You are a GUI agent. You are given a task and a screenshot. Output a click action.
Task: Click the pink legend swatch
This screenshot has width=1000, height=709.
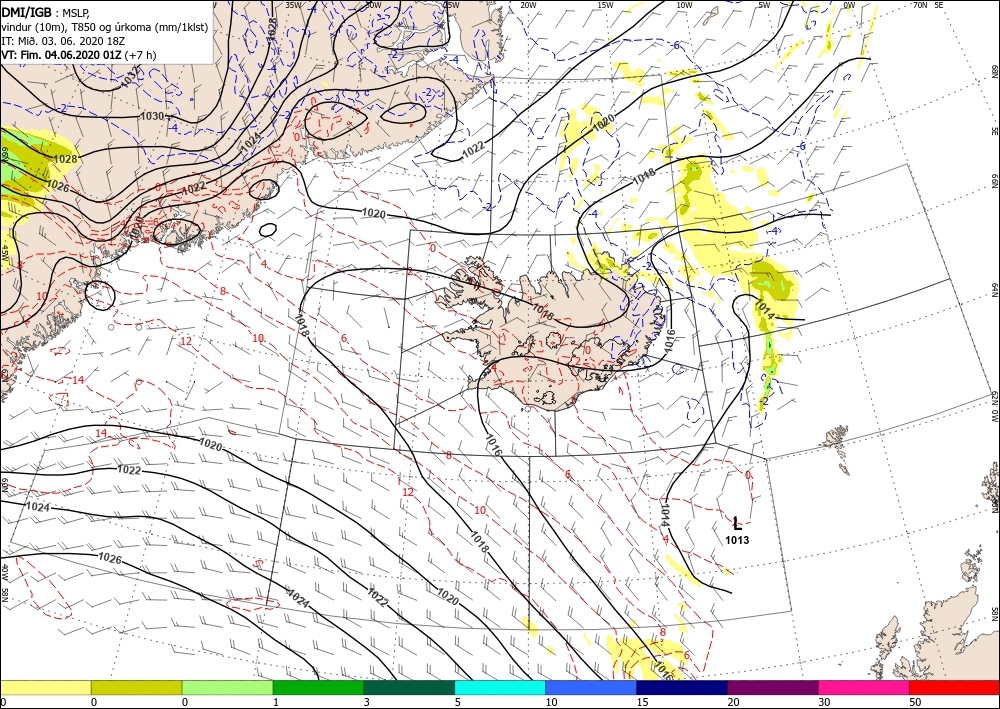coord(864,687)
